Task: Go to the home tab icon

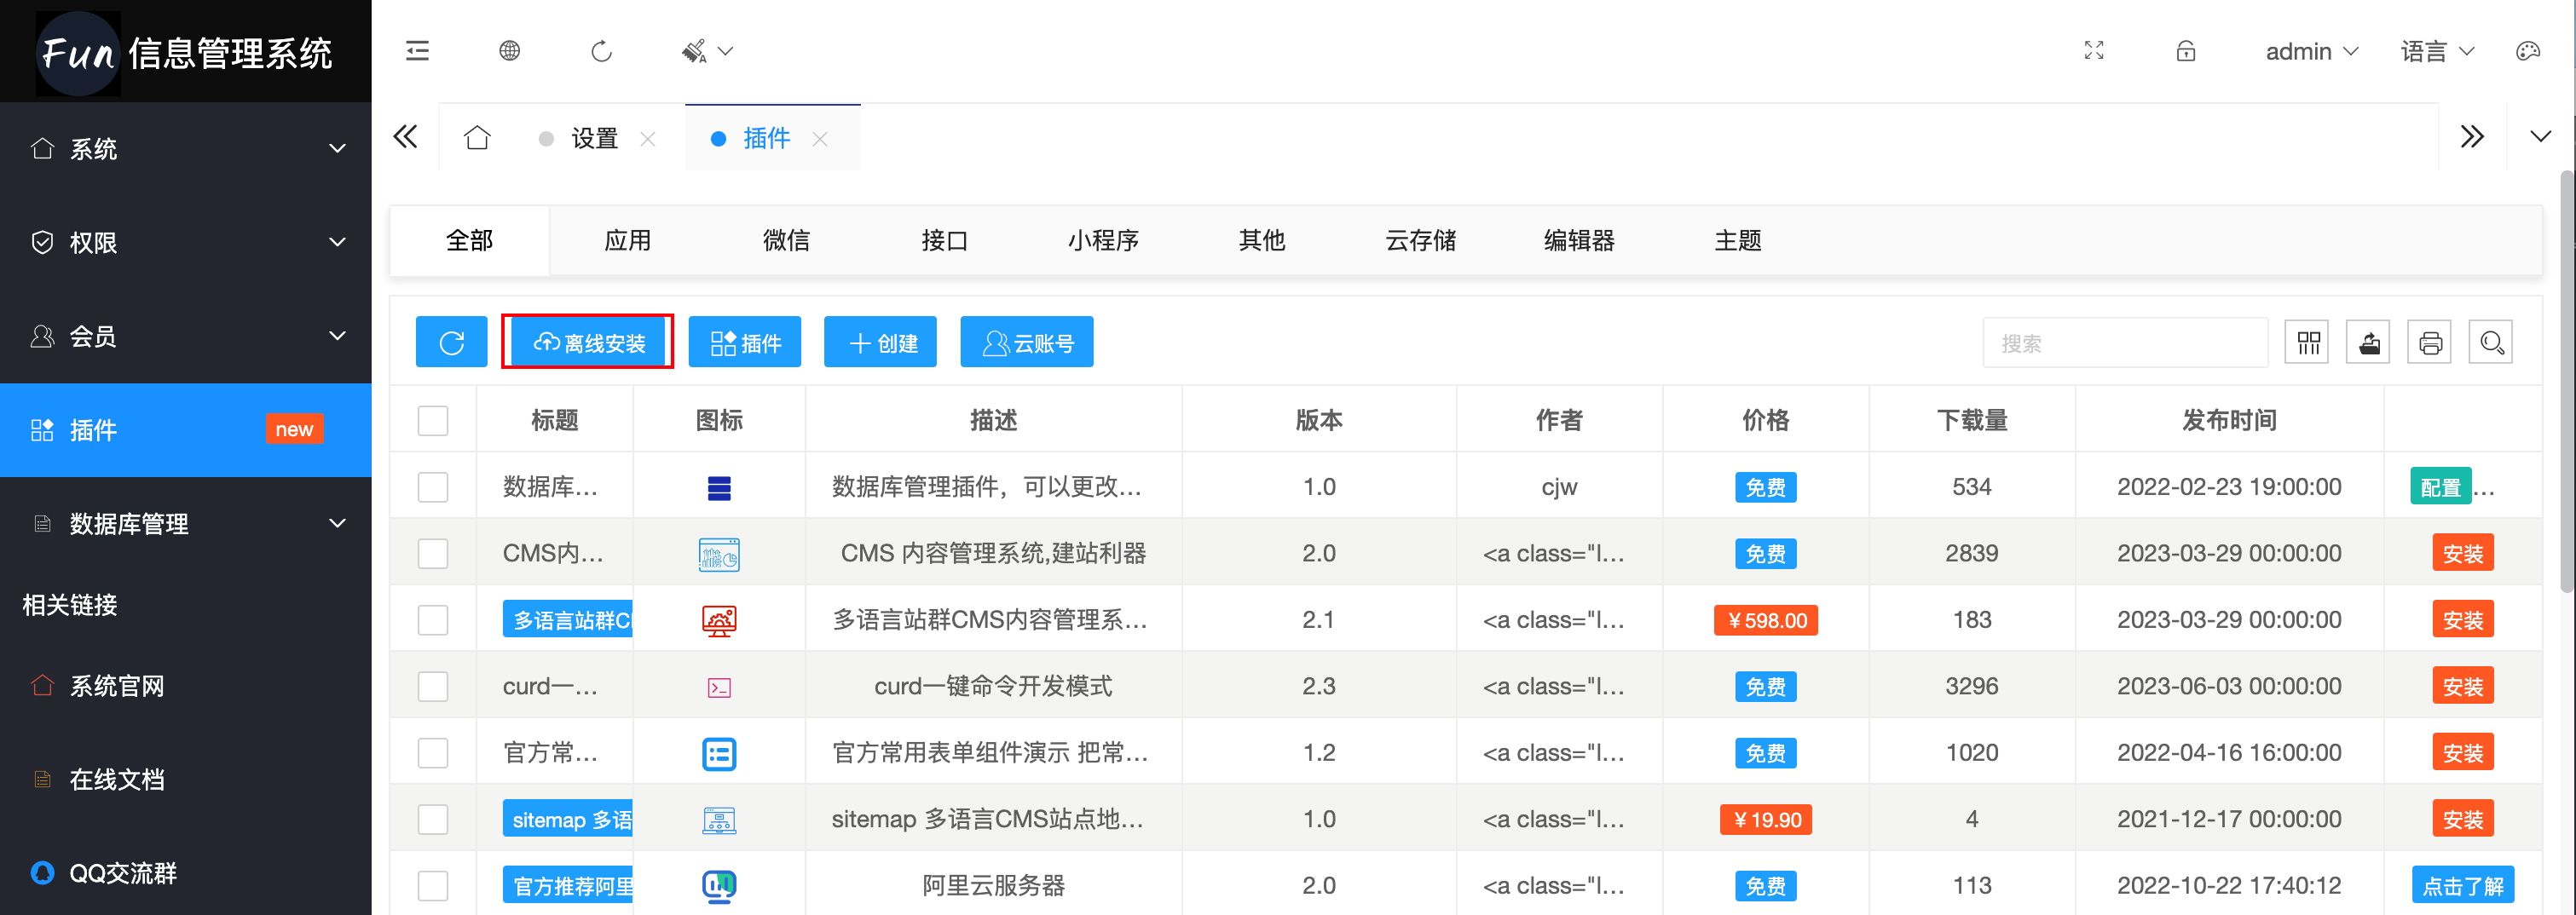Action: pyautogui.click(x=477, y=137)
